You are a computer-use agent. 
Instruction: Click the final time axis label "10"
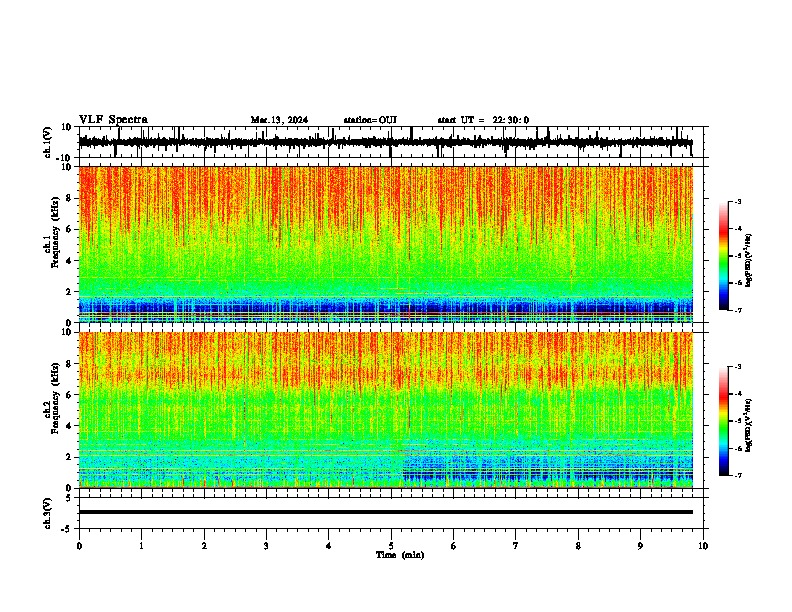tap(703, 546)
